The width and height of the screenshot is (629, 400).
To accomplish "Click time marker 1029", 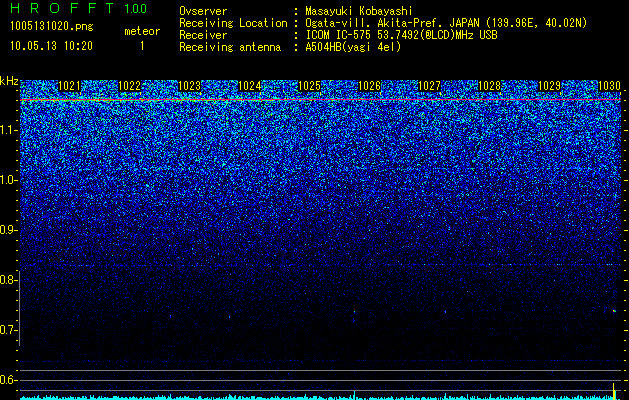I will (x=549, y=86).
